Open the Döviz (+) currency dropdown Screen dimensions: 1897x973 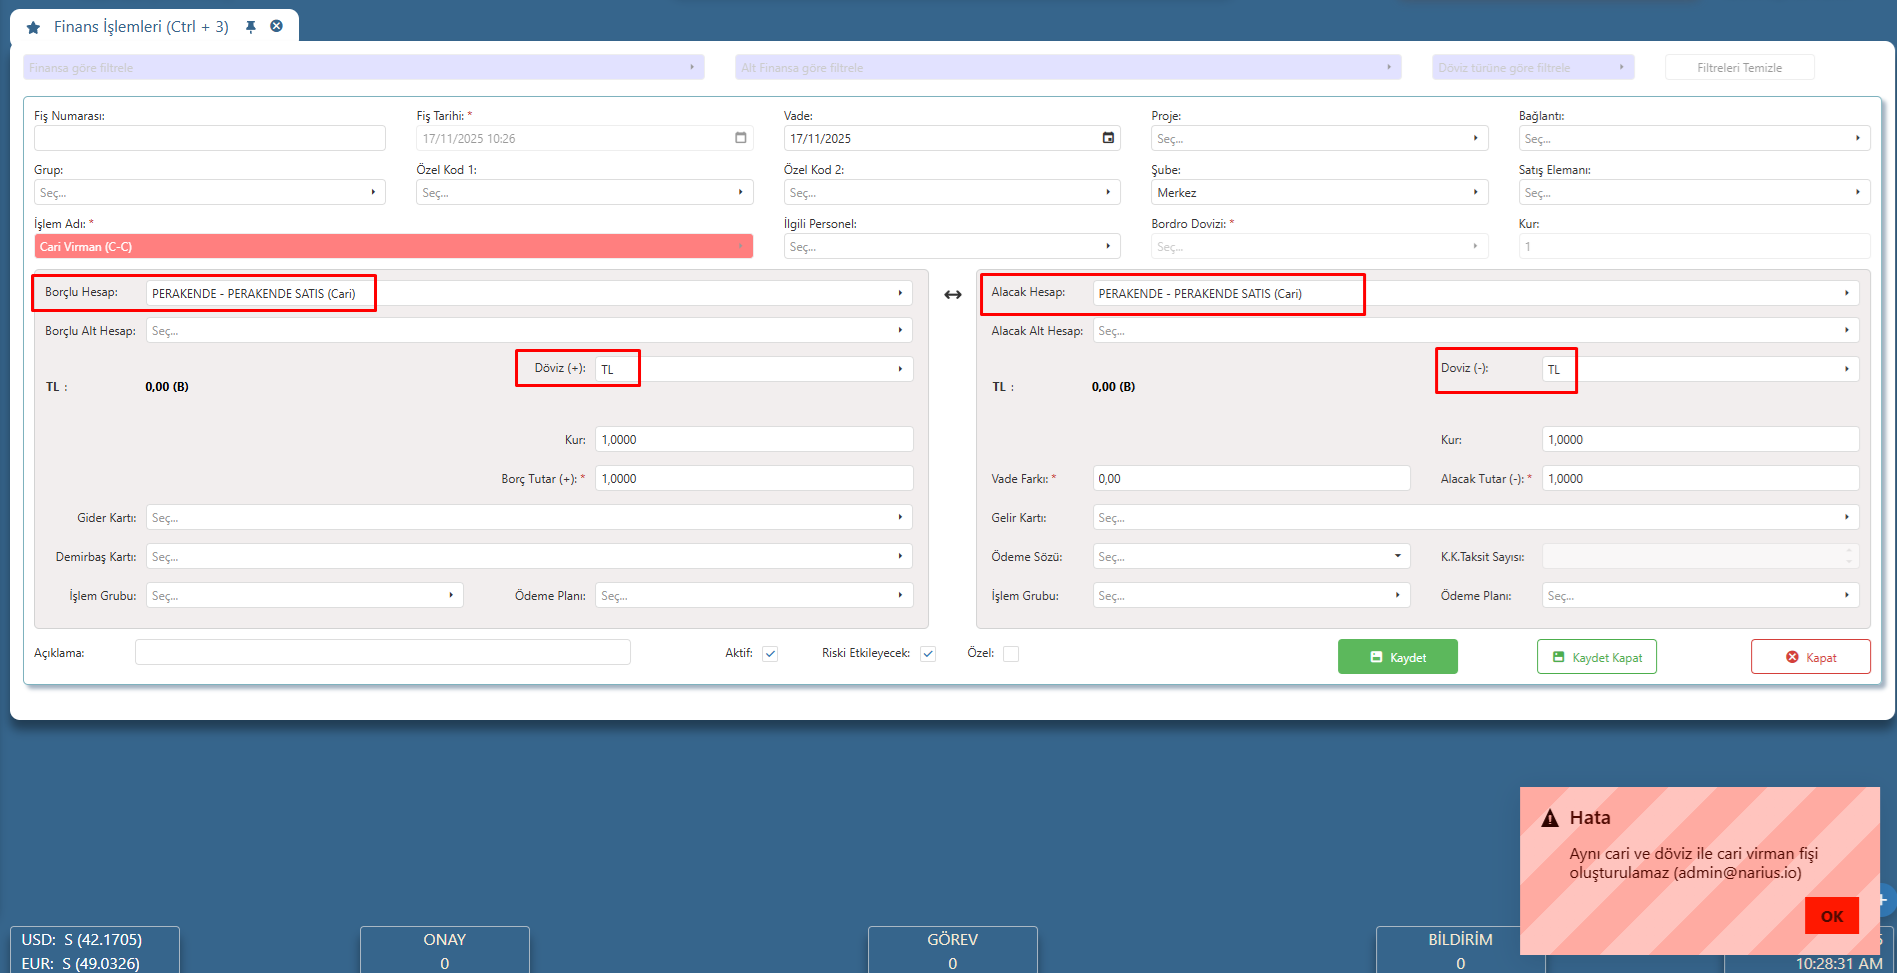(754, 369)
